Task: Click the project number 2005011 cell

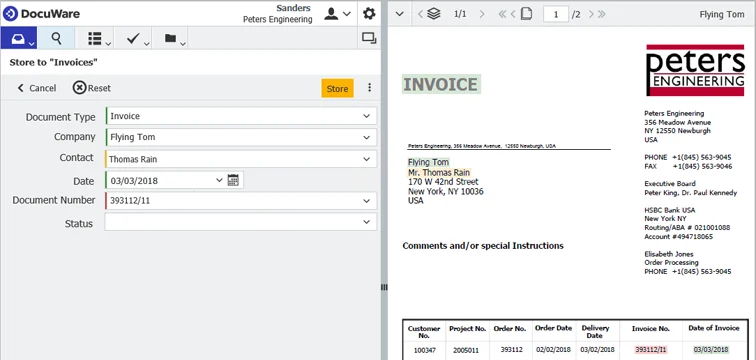Action: coord(467,350)
